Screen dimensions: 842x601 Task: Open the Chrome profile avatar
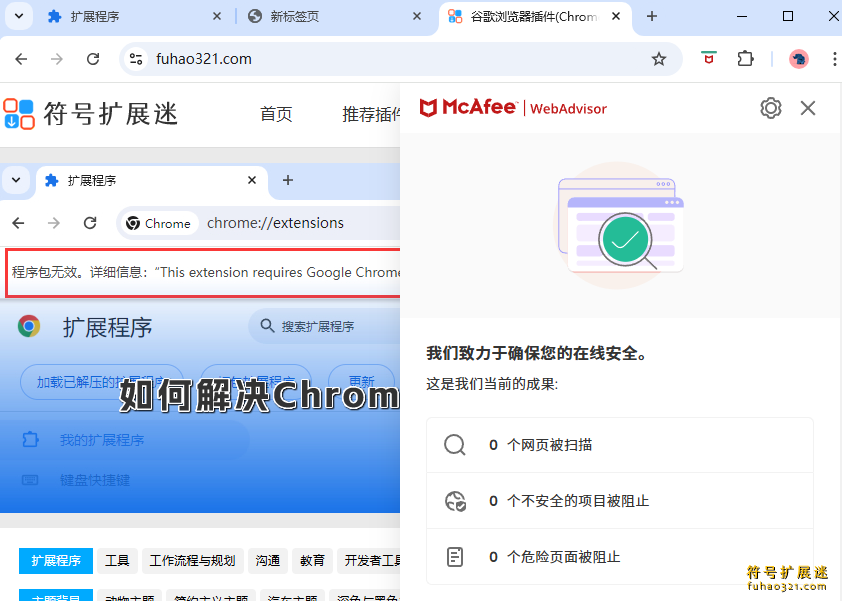(x=799, y=59)
